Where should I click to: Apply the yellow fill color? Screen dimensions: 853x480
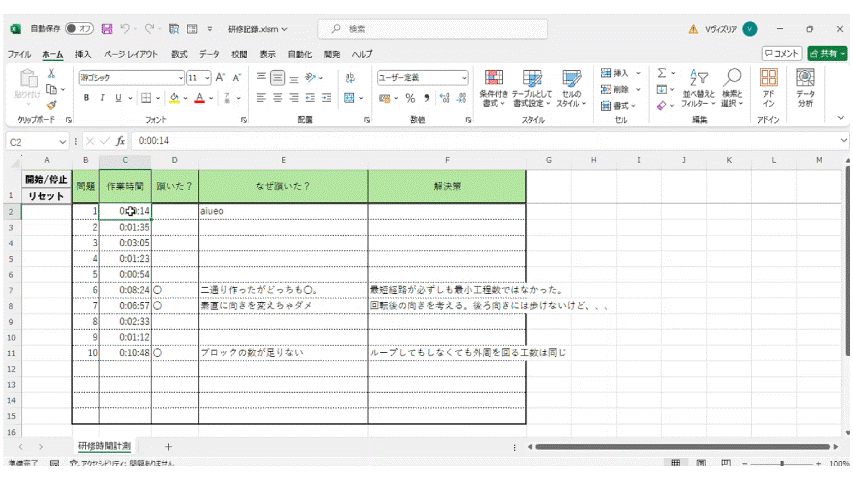174,98
